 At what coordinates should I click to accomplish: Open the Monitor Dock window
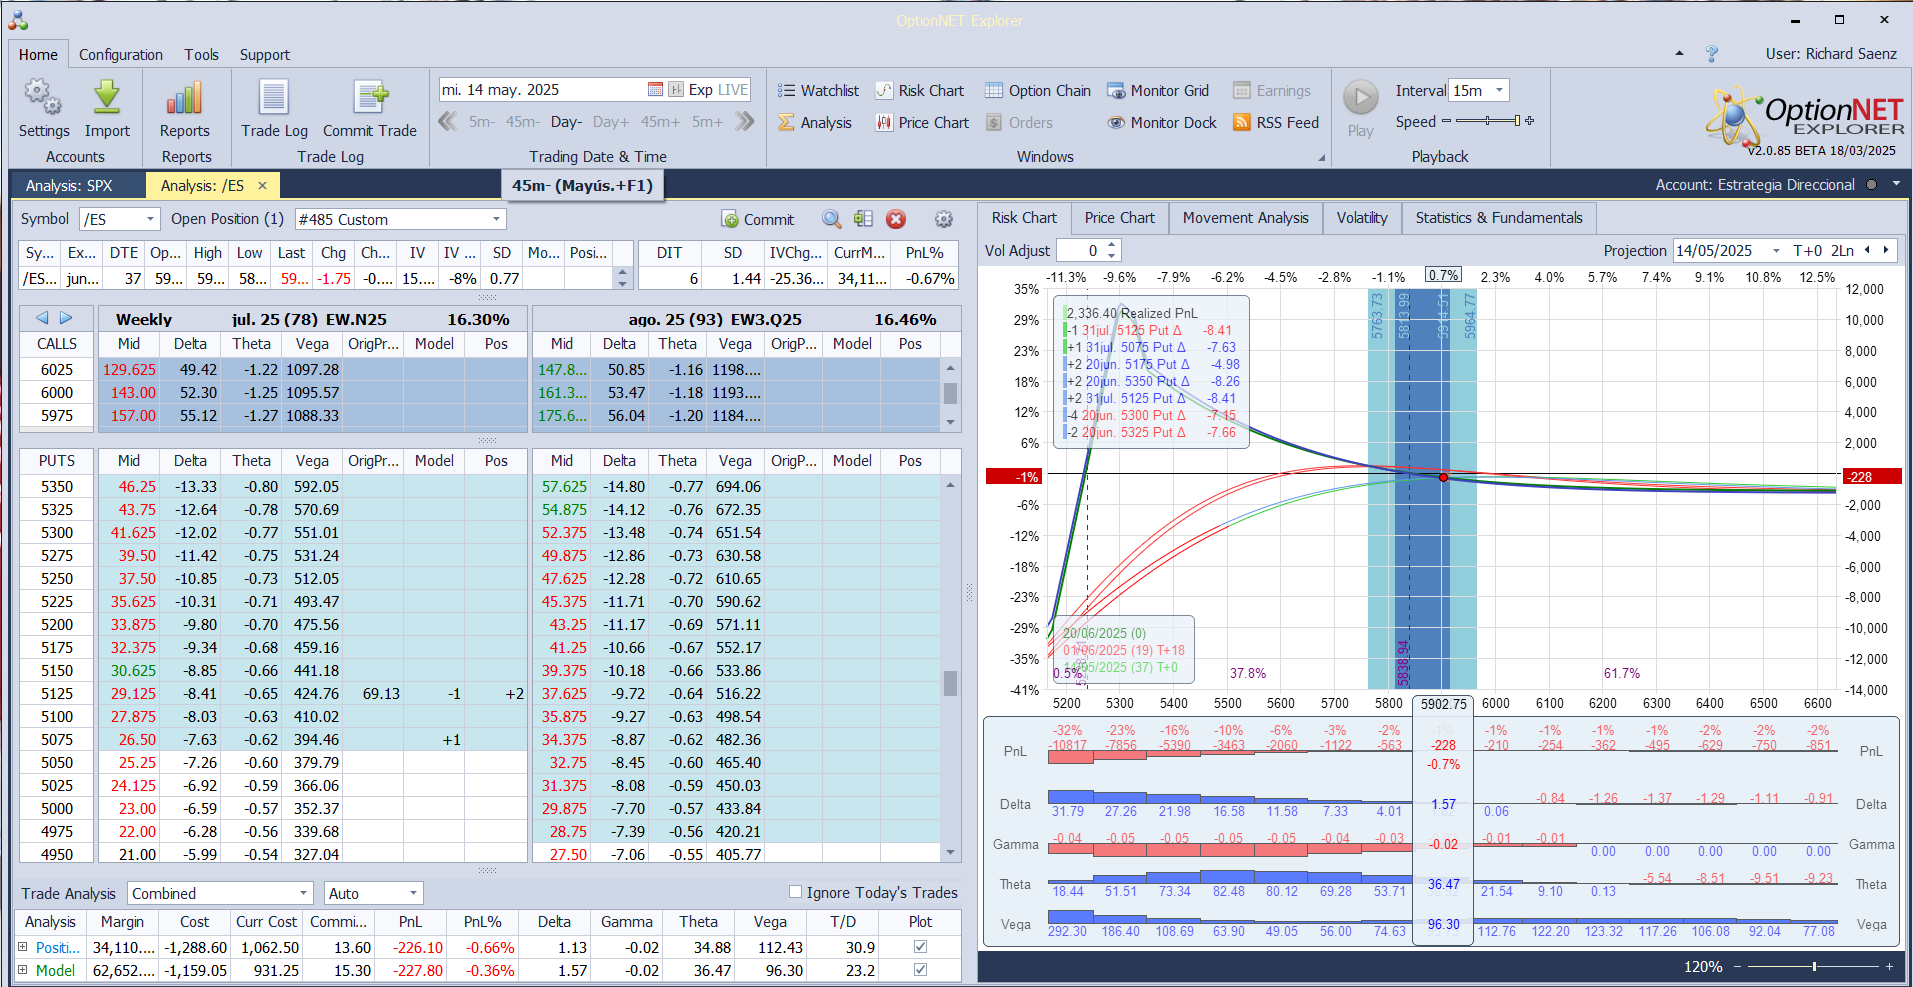pos(1162,123)
